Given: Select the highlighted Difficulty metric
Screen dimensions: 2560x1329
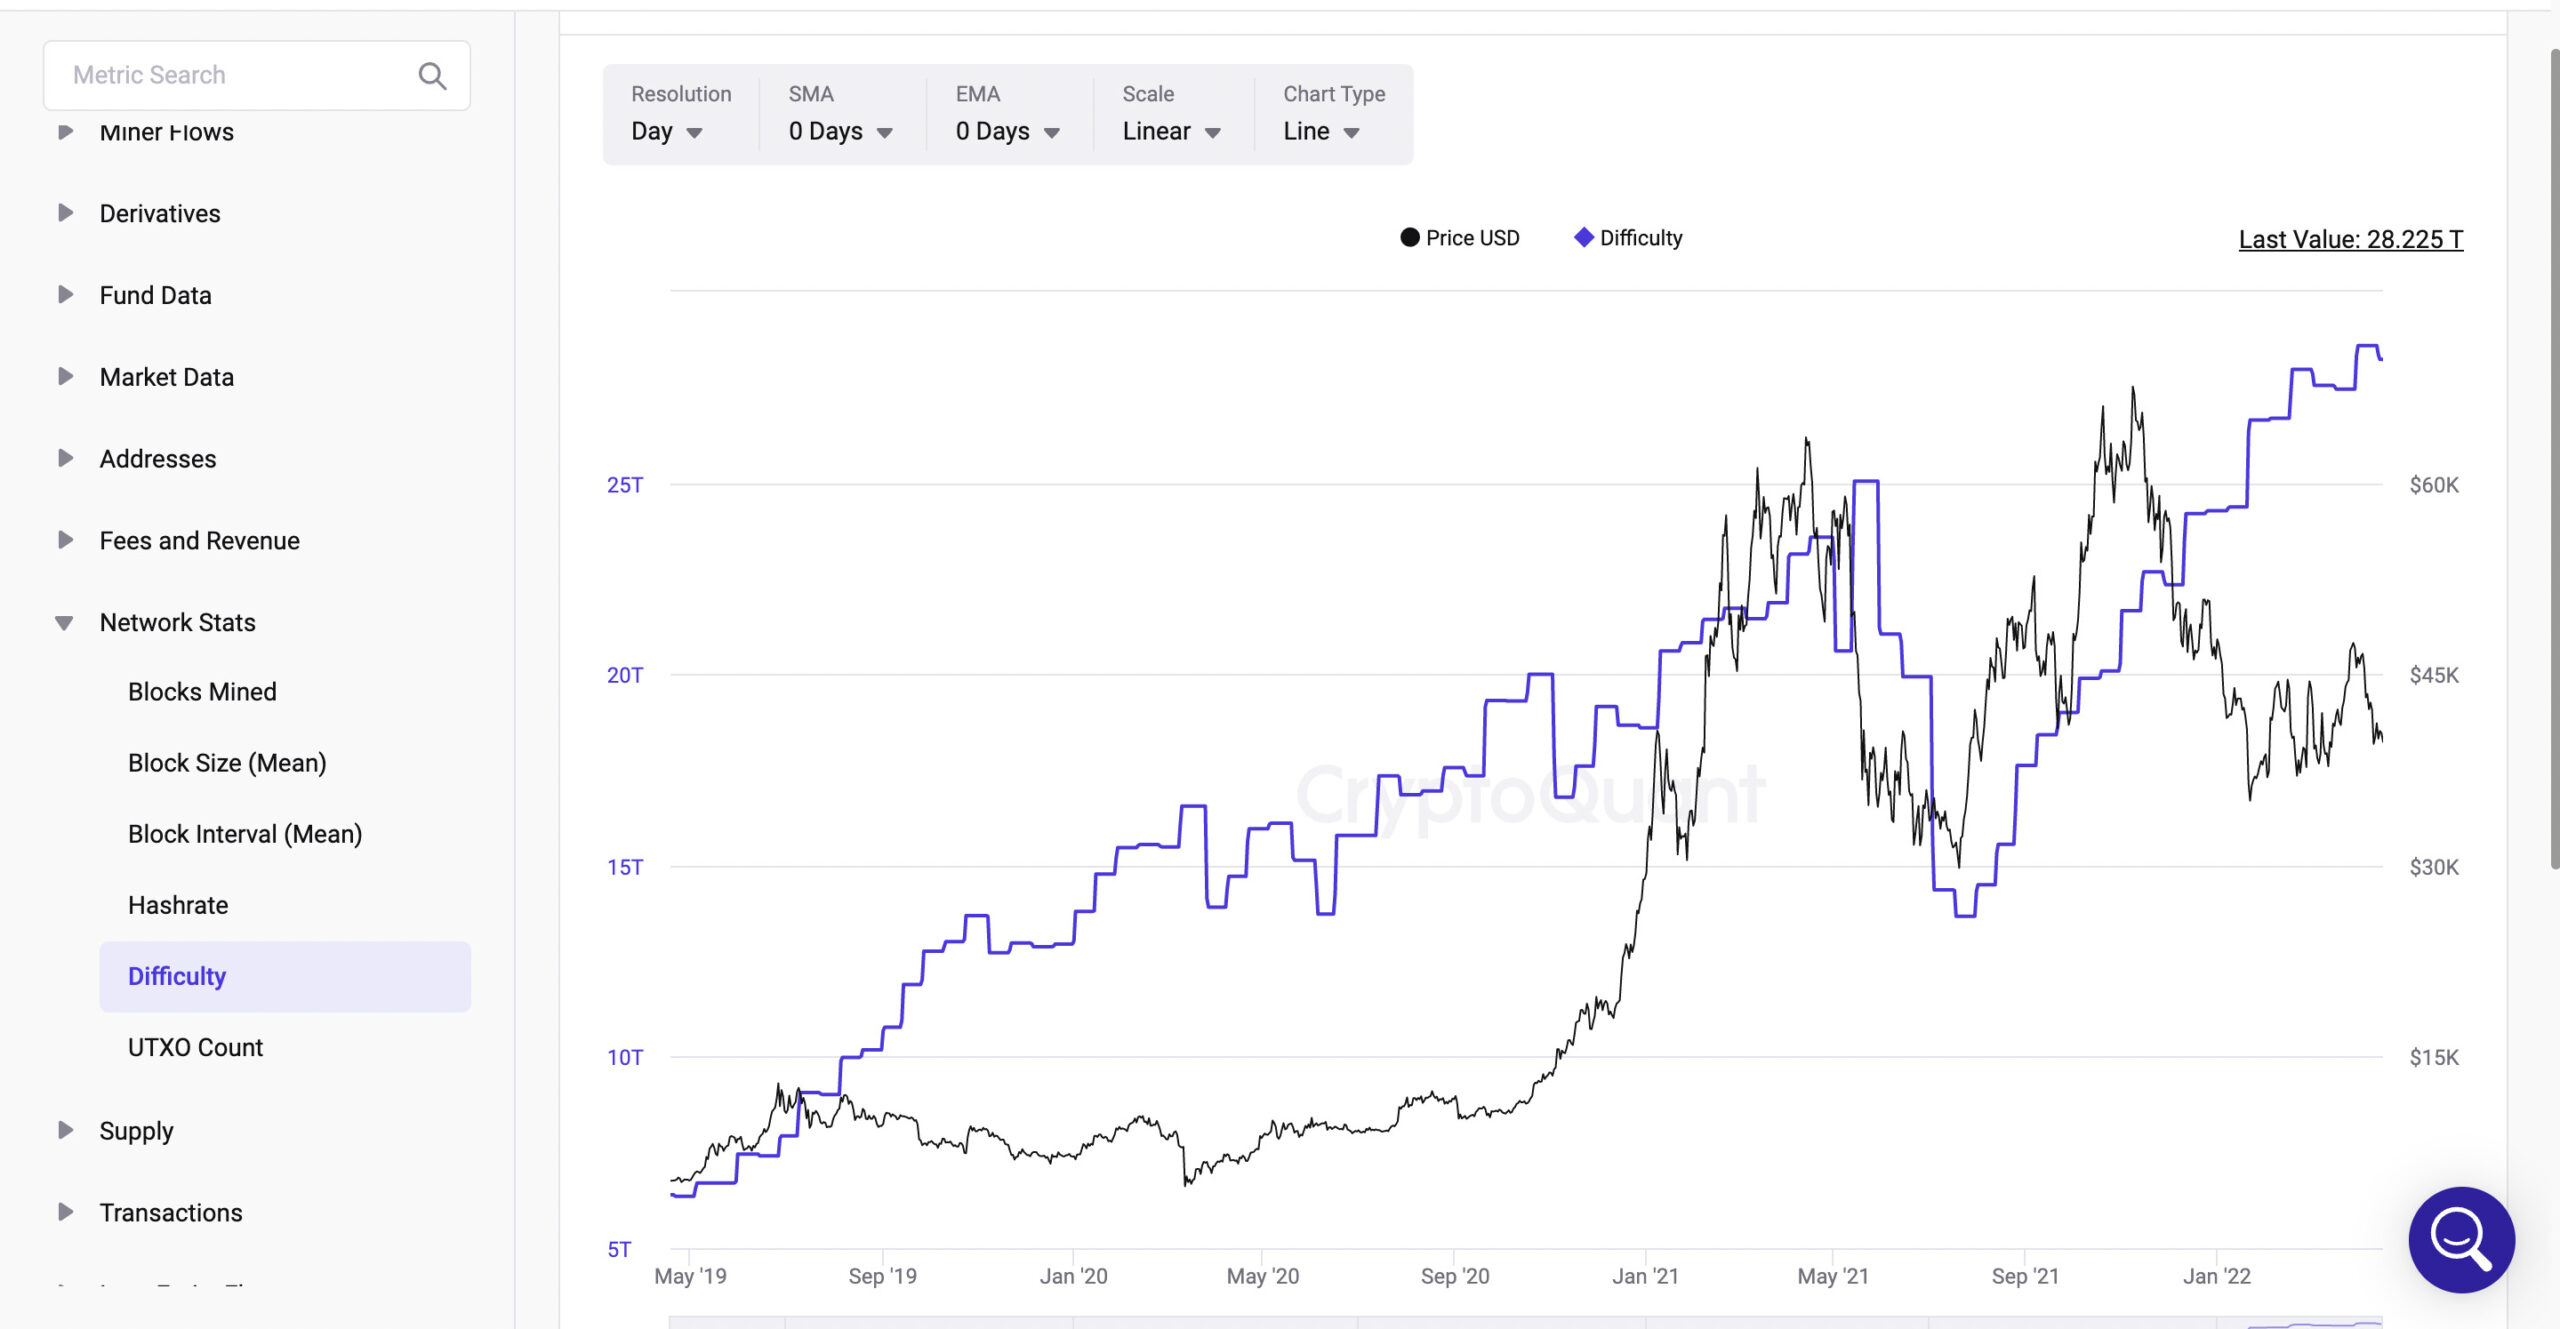Looking at the screenshot, I should tap(285, 976).
